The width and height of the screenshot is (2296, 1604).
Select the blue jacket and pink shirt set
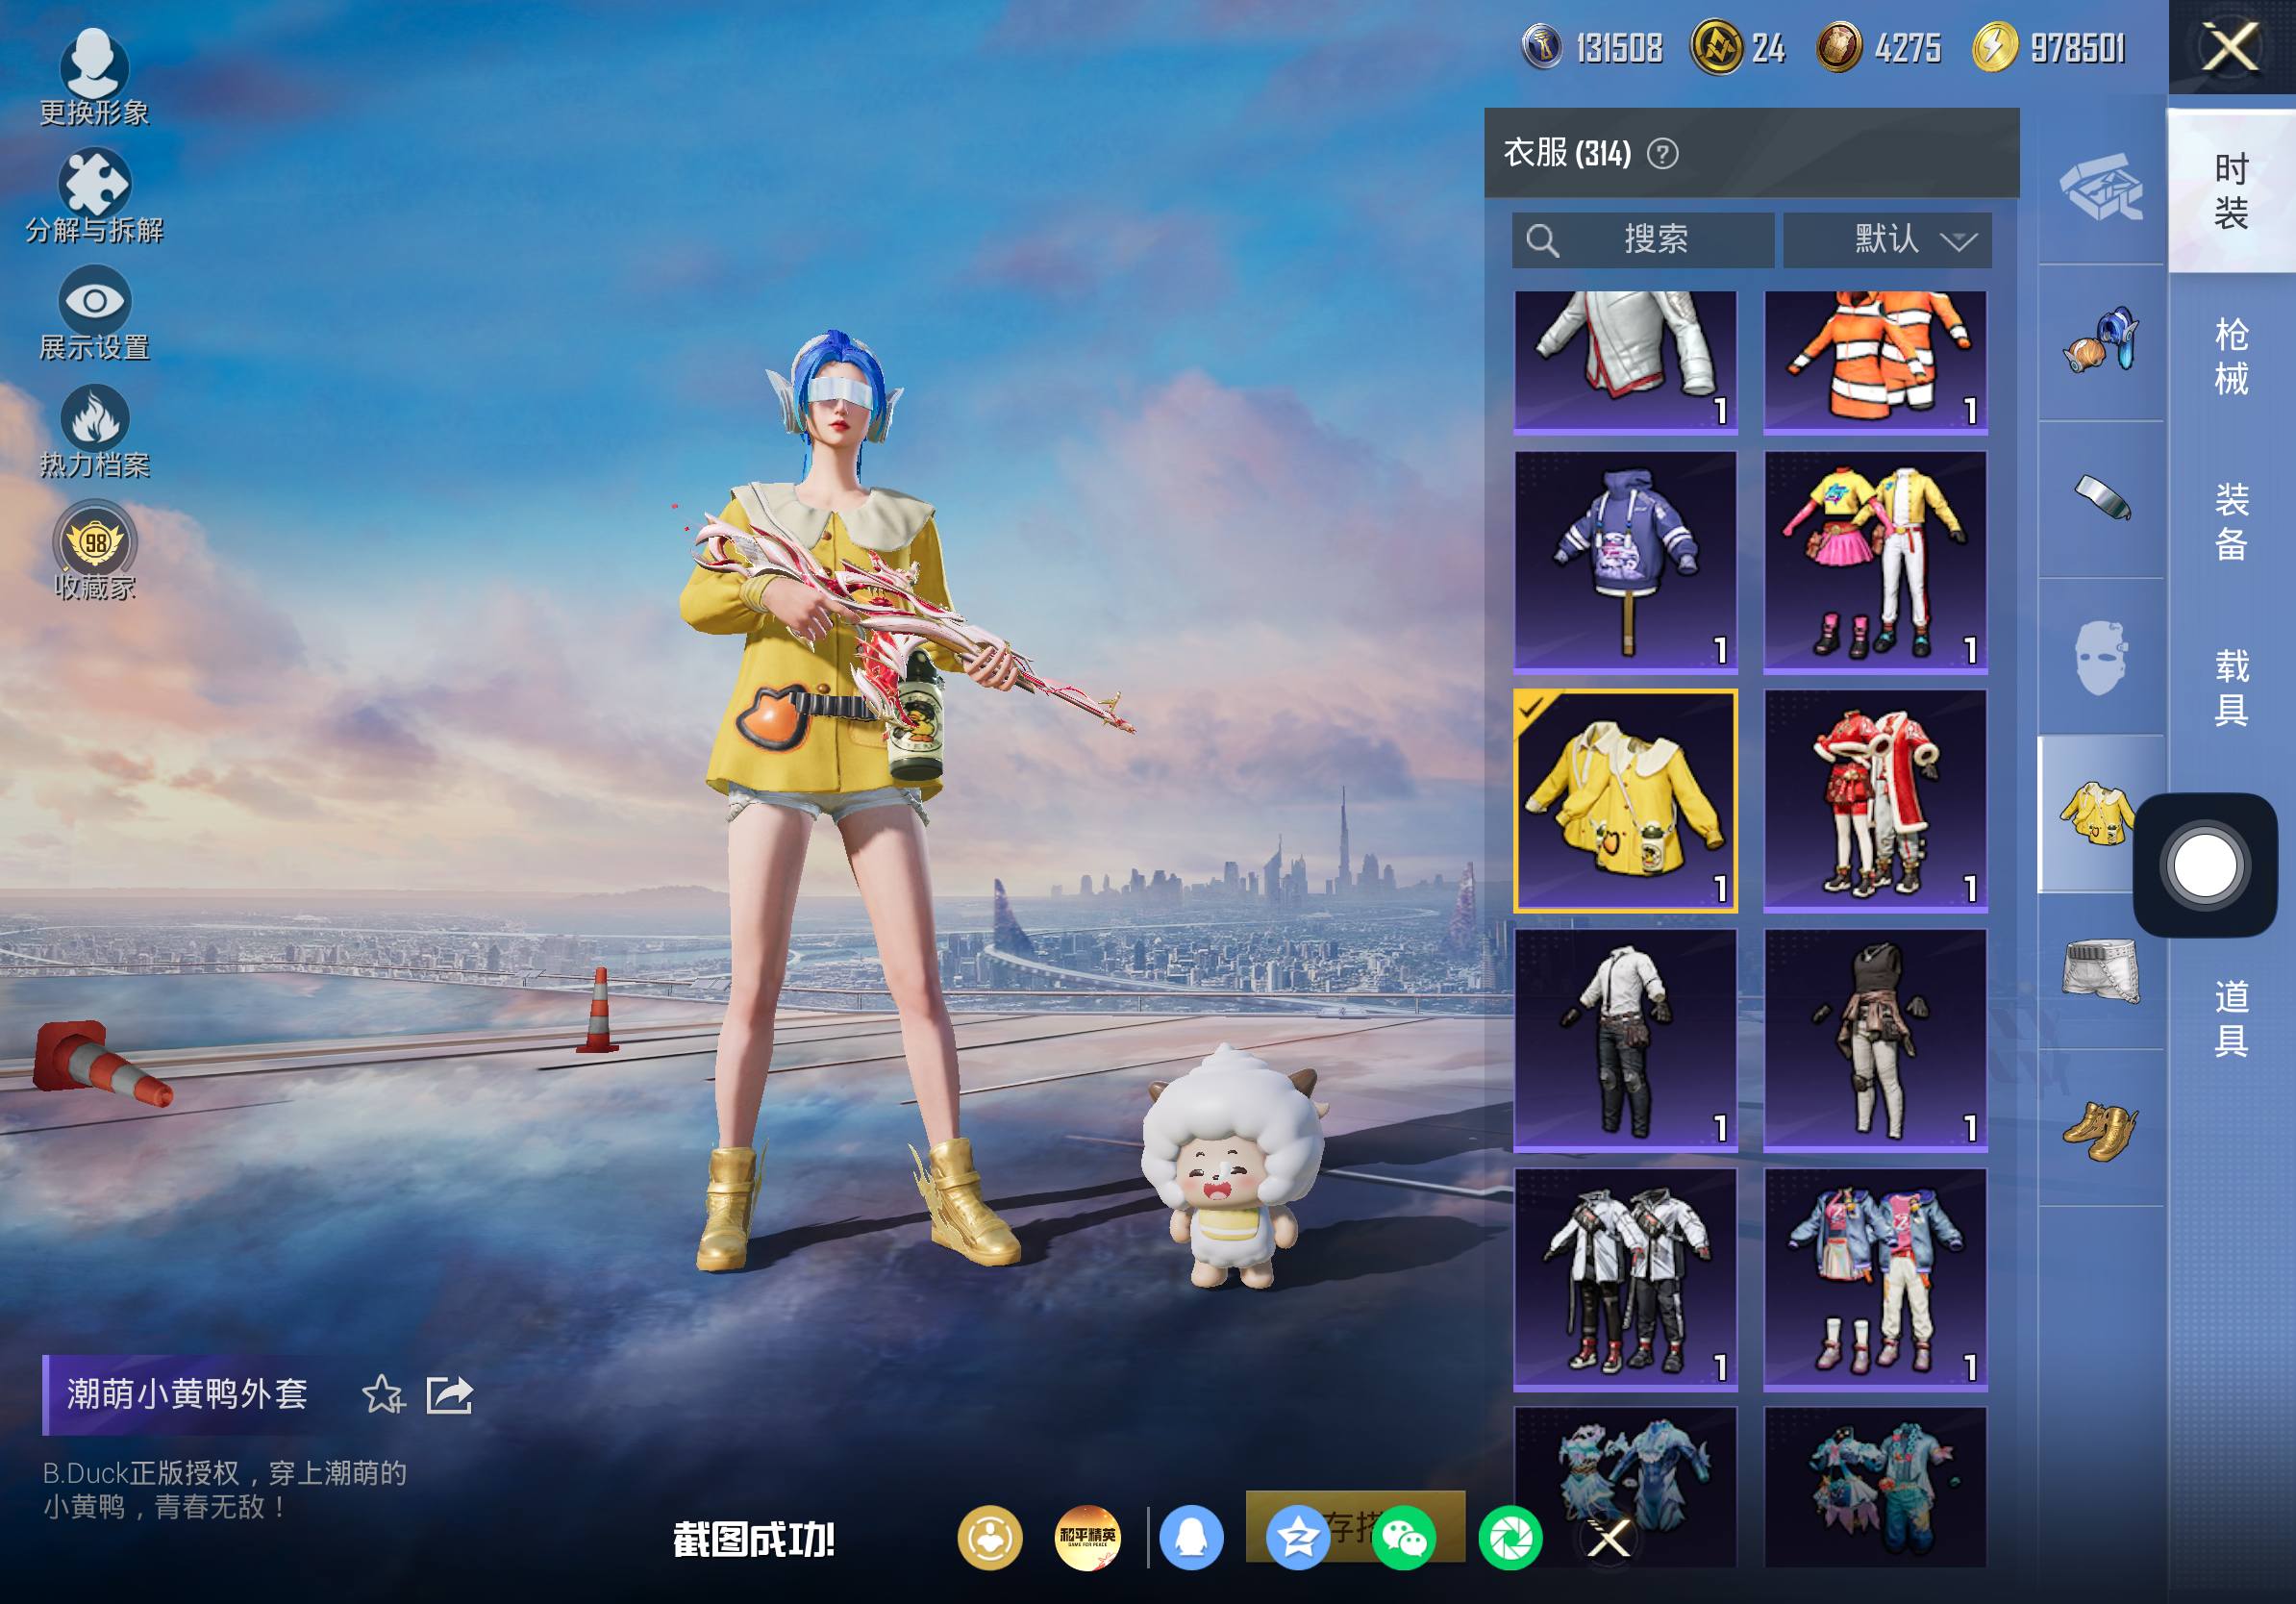[x=1875, y=1278]
